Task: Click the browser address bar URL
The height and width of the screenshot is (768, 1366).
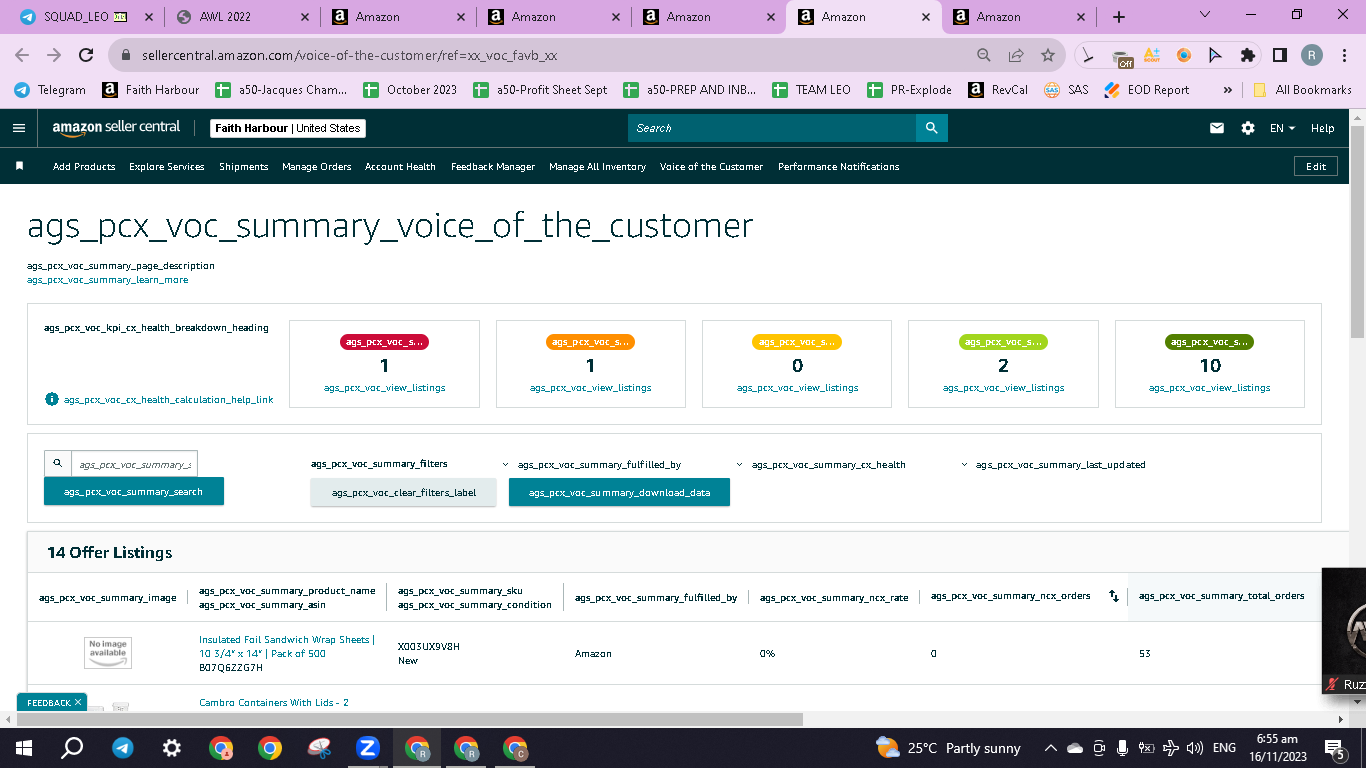Action: pos(349,56)
